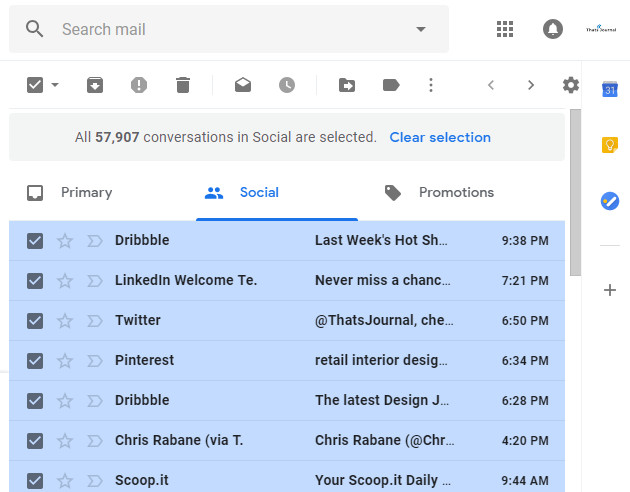Uncheck the Pinterest email checkbox
Viewport: 630px width, 492px height.
pyautogui.click(x=35, y=361)
